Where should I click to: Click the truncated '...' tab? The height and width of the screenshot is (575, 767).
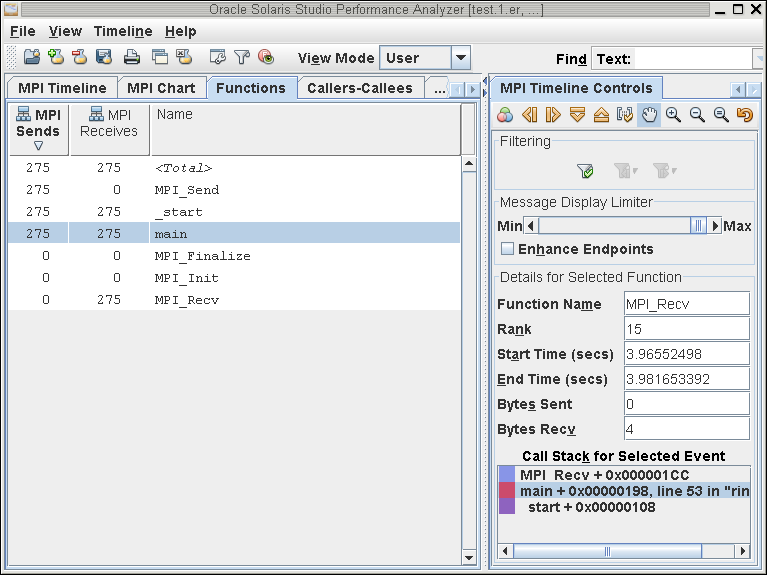pyautogui.click(x=438, y=88)
